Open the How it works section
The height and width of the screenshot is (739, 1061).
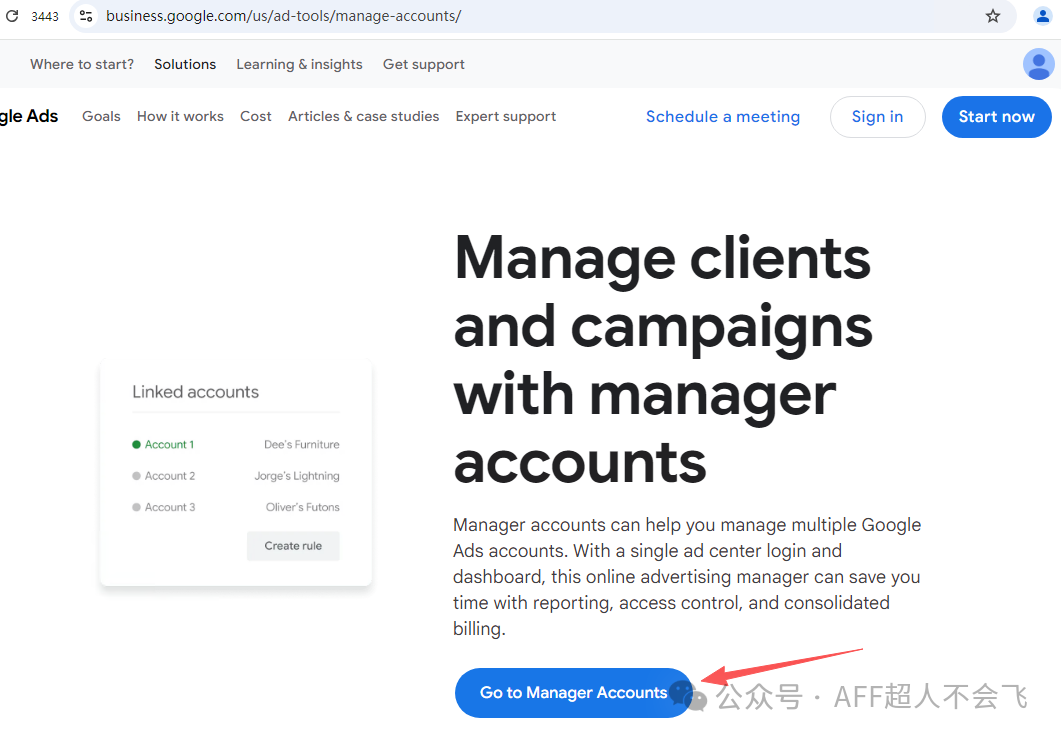180,116
